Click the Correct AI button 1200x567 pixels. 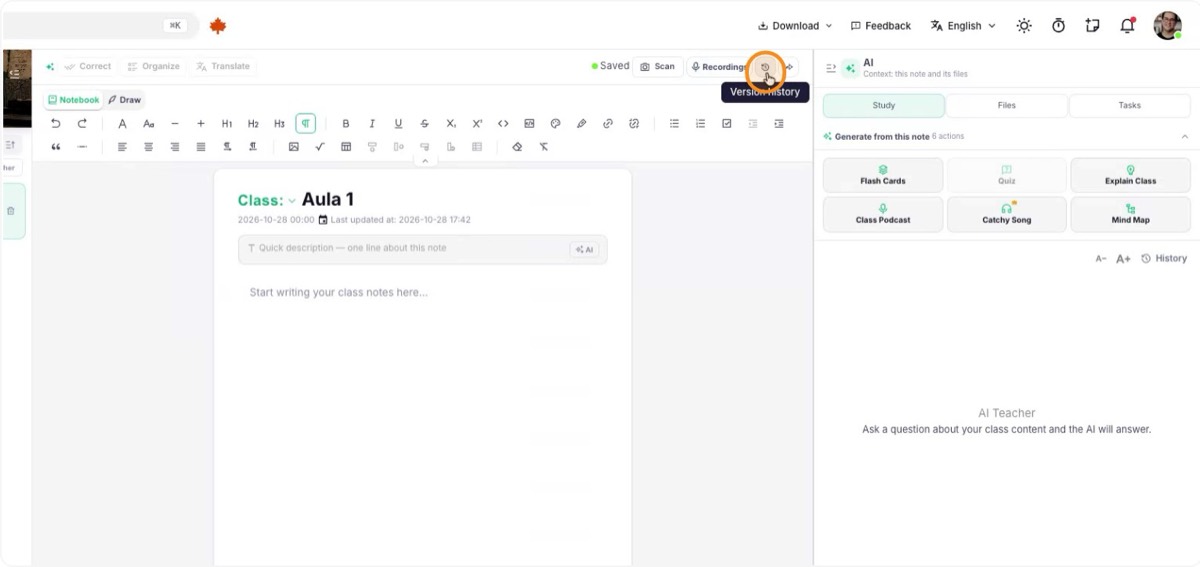87,67
